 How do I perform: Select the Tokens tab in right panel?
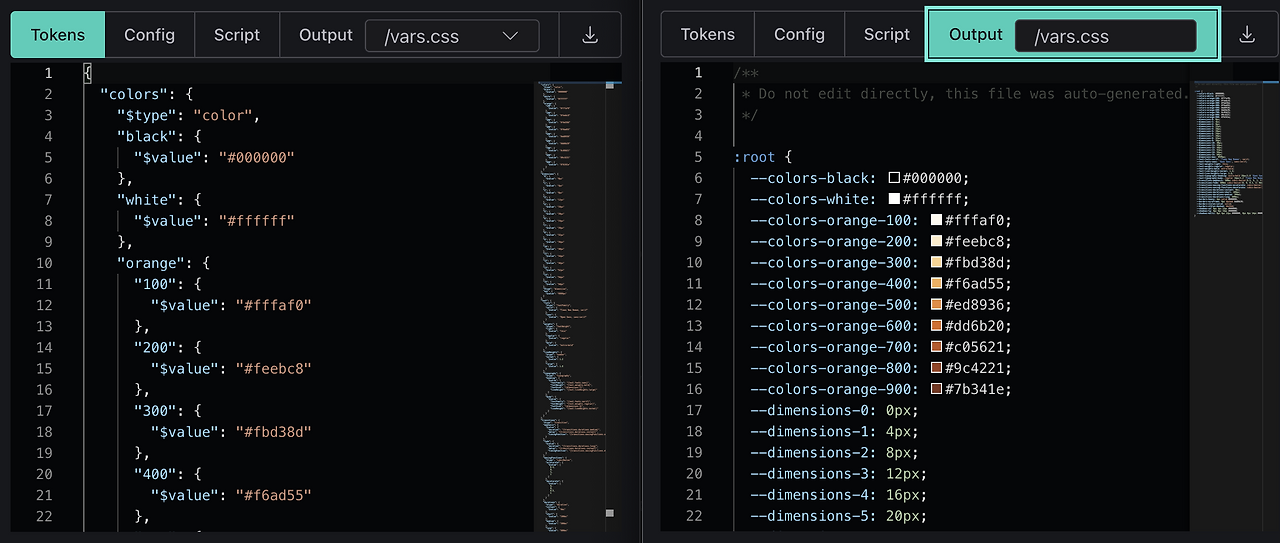707,35
